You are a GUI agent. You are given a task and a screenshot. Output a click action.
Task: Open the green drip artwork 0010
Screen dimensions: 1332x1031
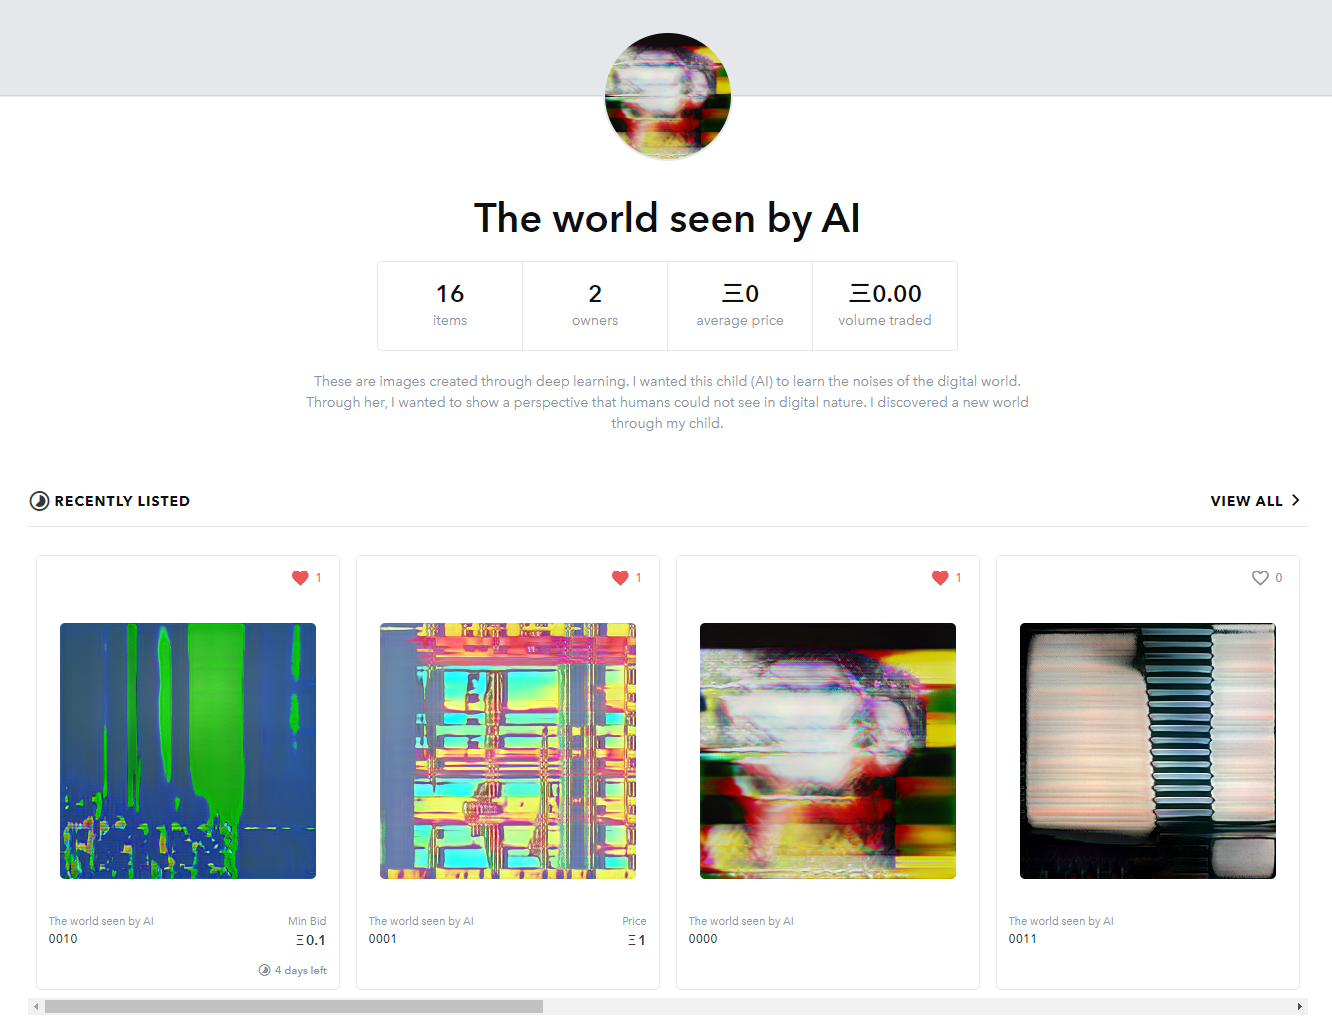coord(188,751)
